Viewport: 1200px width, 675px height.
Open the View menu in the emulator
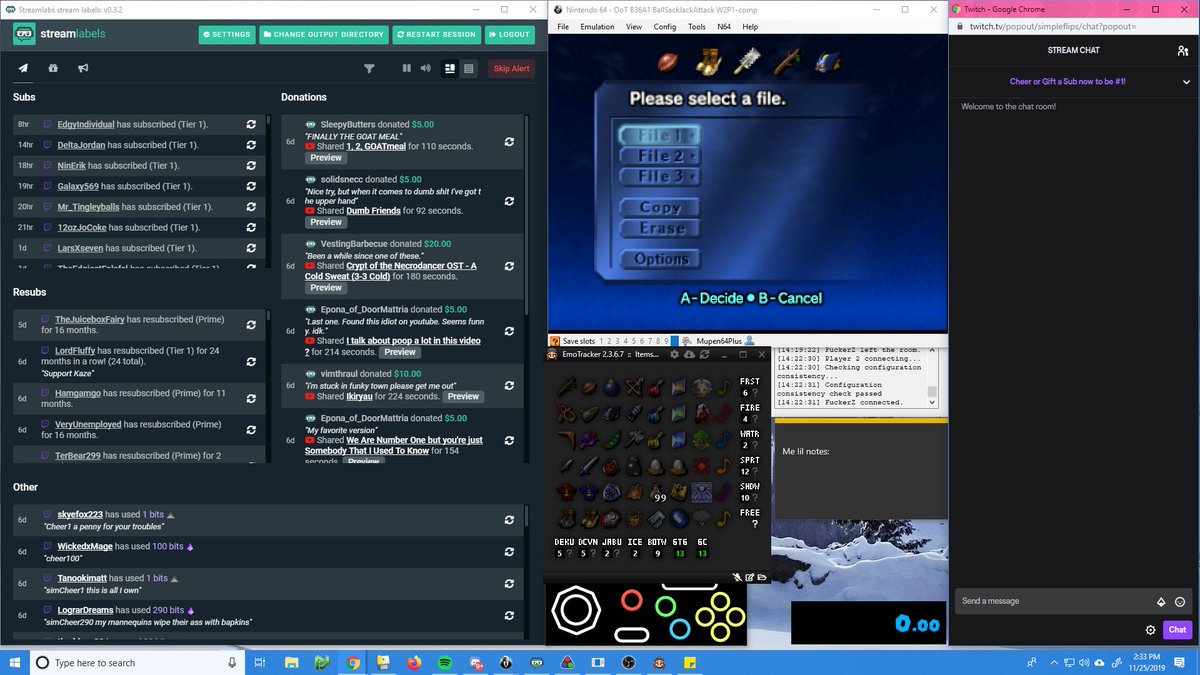(634, 27)
